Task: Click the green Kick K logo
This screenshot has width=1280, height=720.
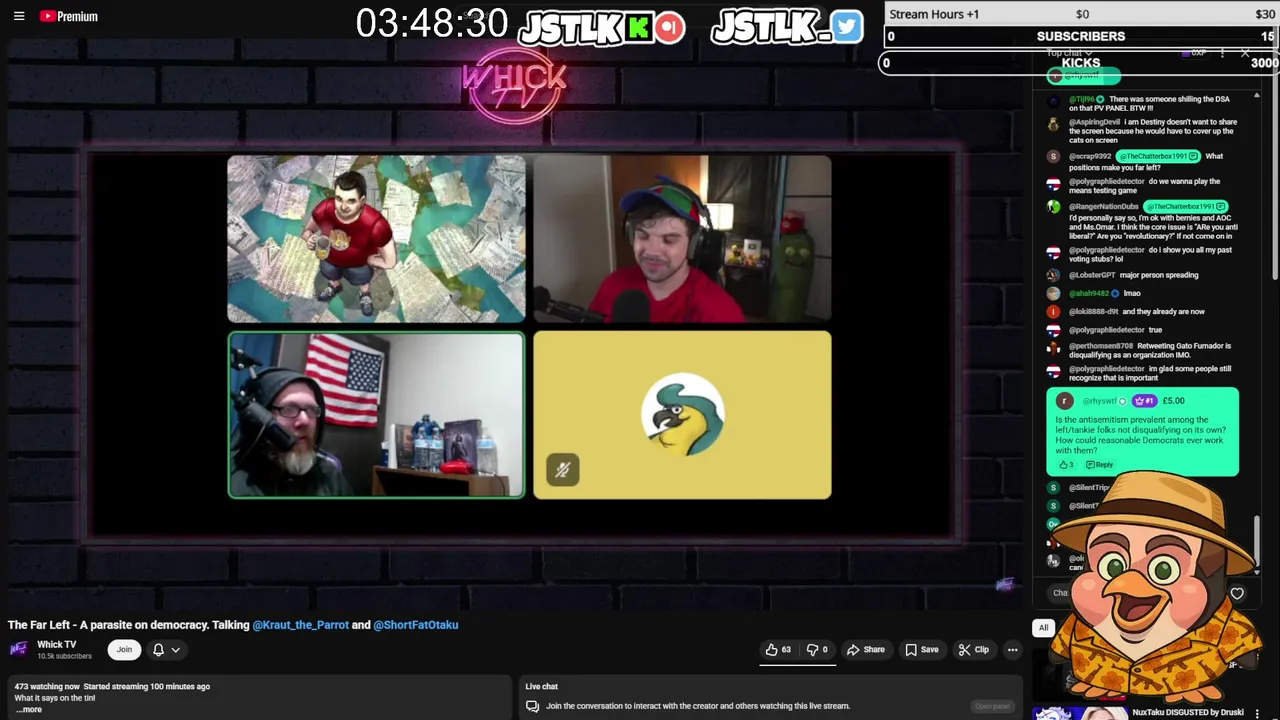Action: 639,27
